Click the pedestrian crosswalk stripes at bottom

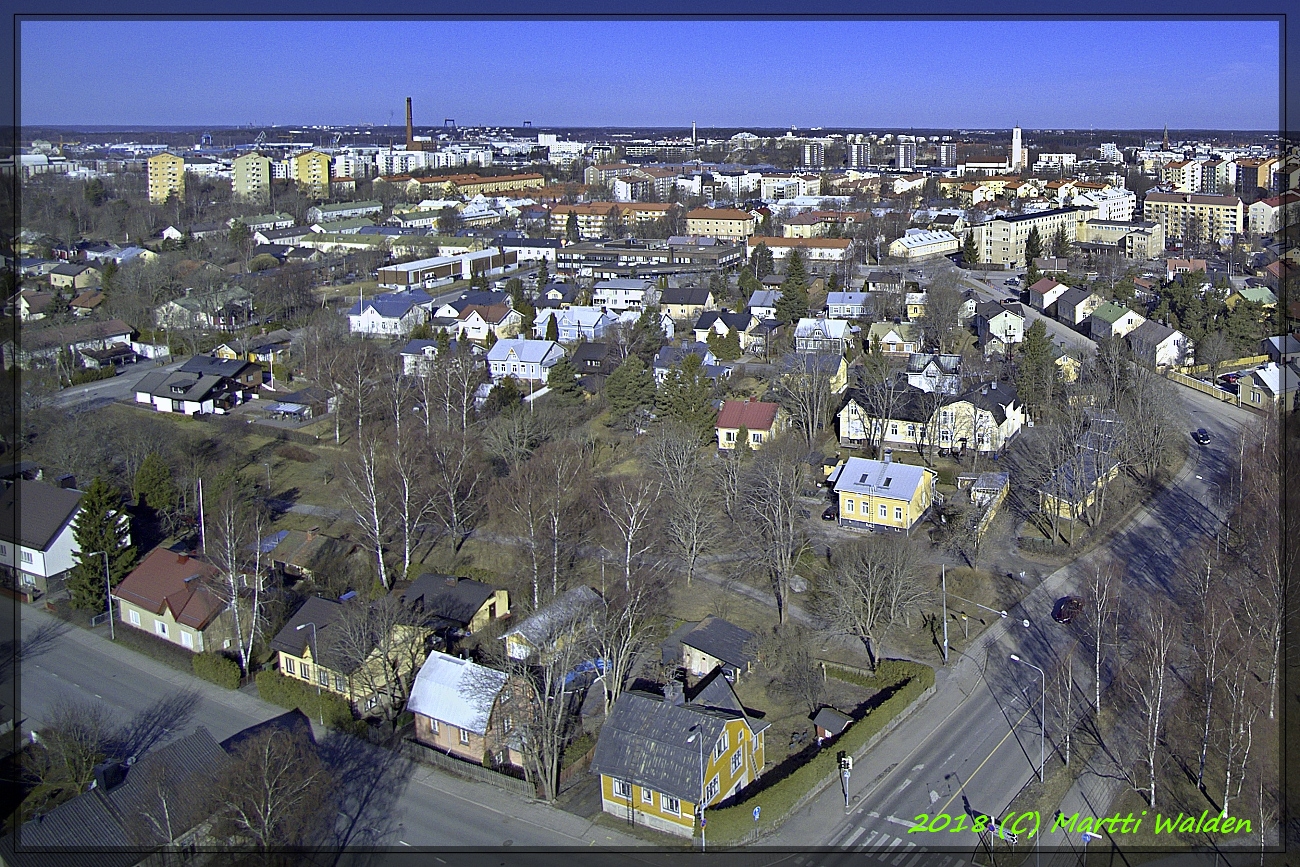tap(870, 838)
